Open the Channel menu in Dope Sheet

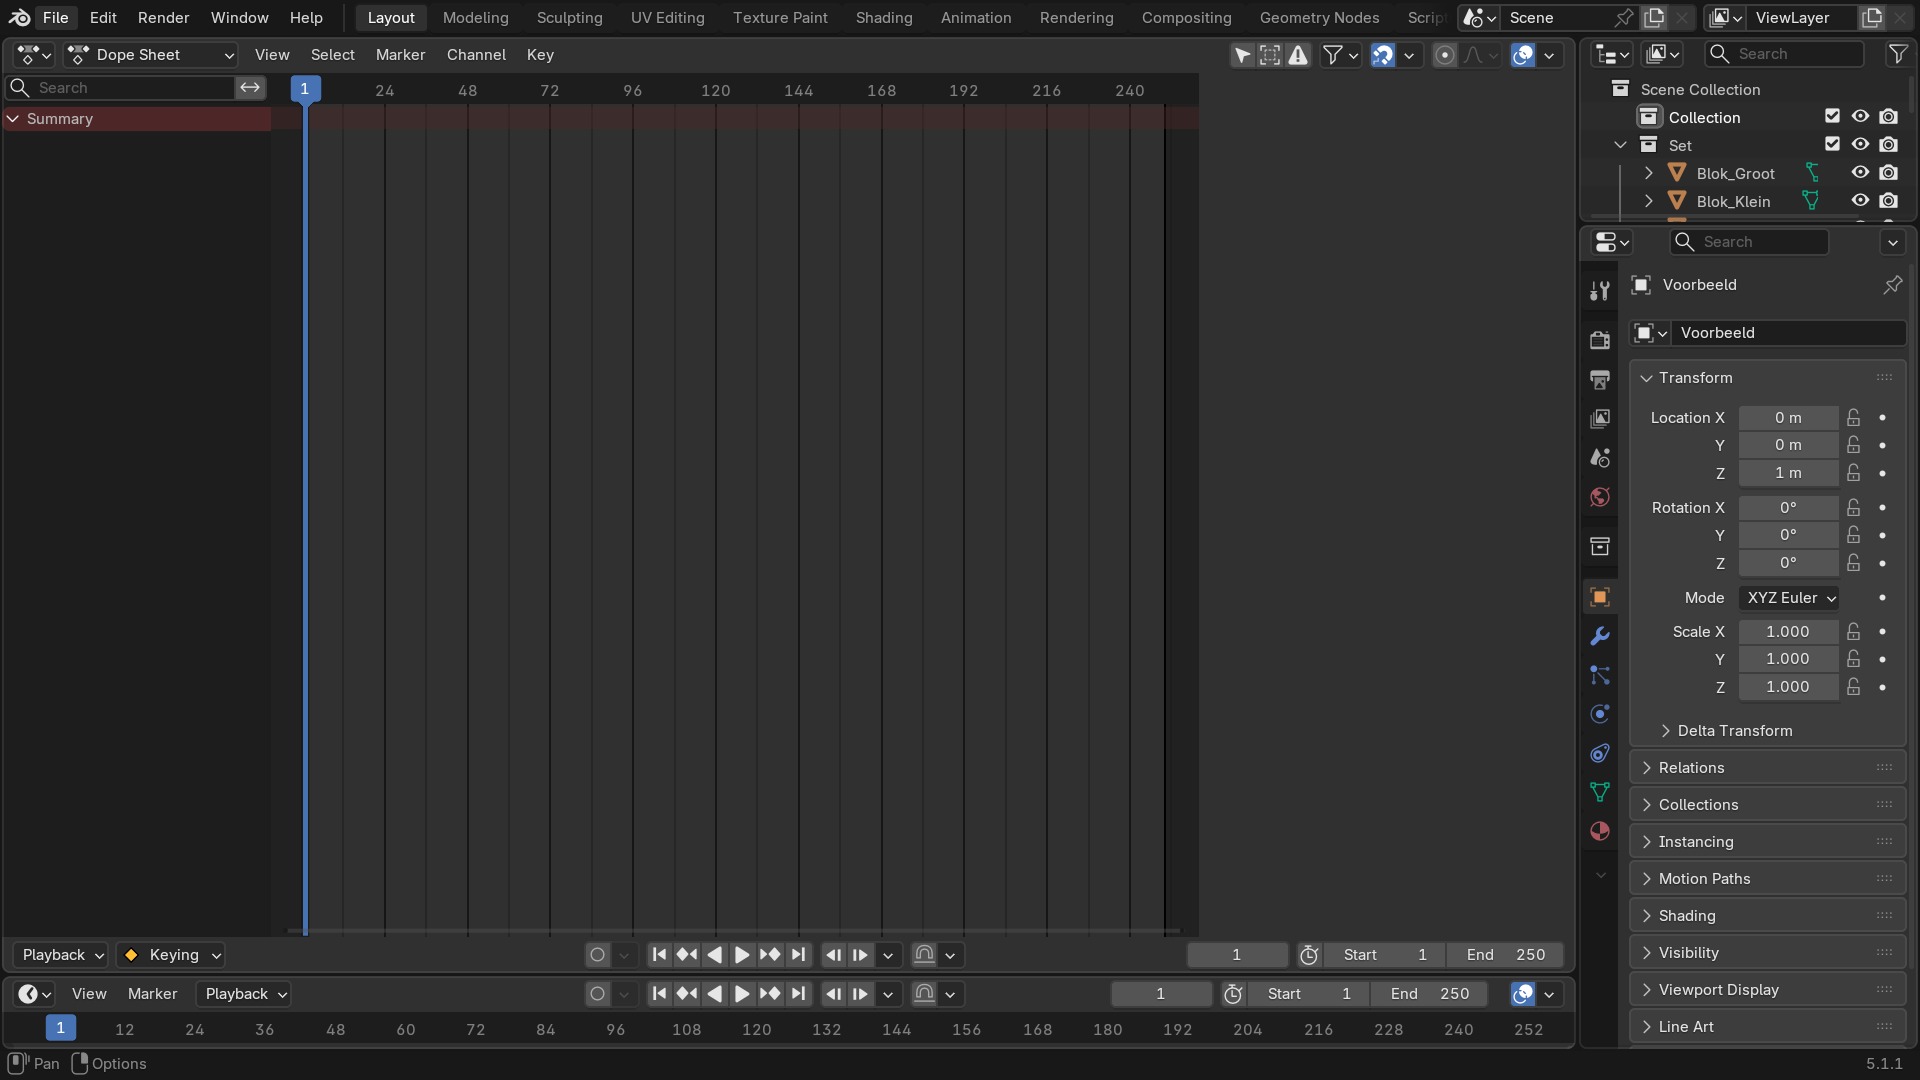pyautogui.click(x=476, y=55)
